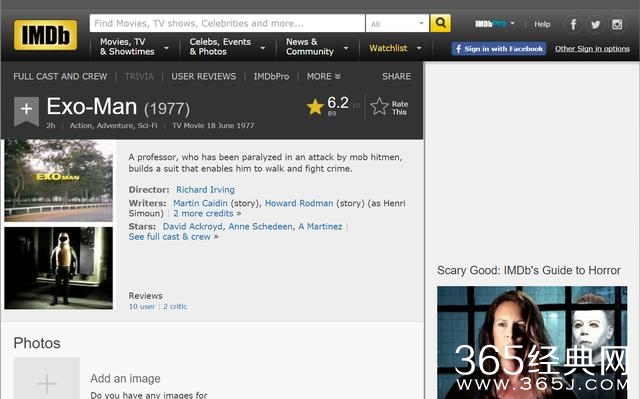
Task: Open the horror guide promo image
Action: [532, 342]
